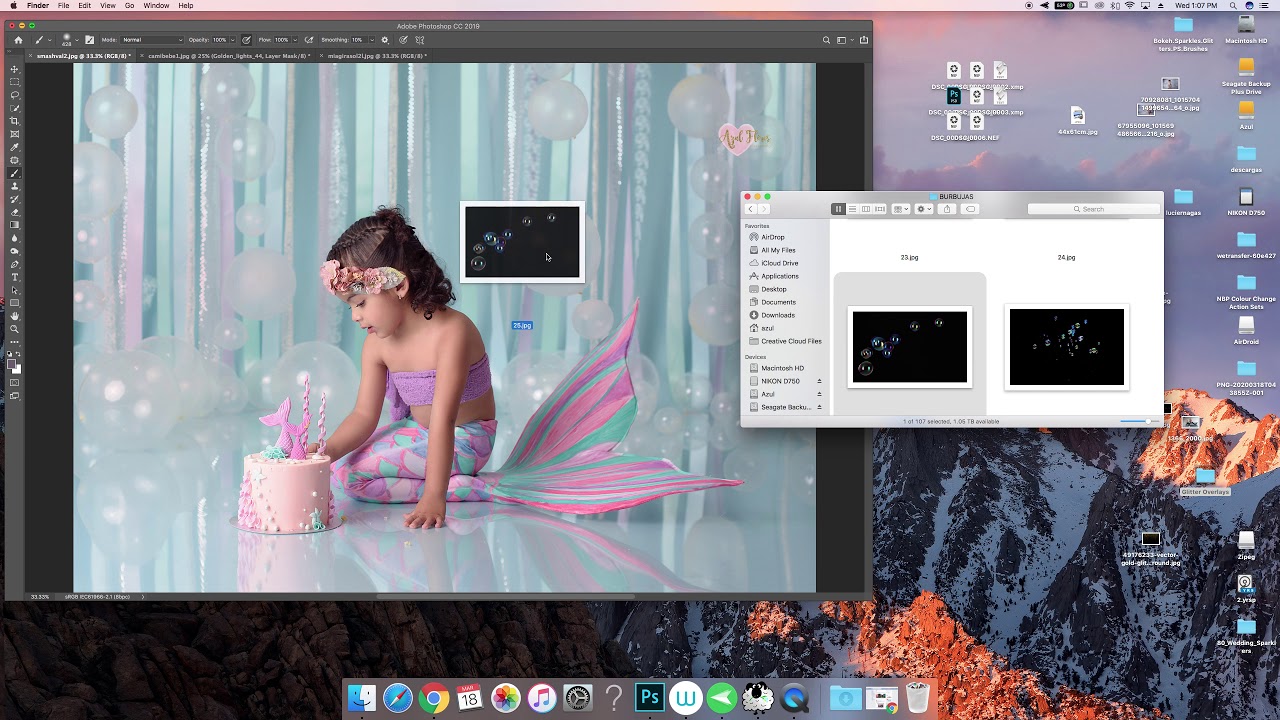Toggle pressure for size button
Viewport: 1280px width, 720px height.
(403, 40)
